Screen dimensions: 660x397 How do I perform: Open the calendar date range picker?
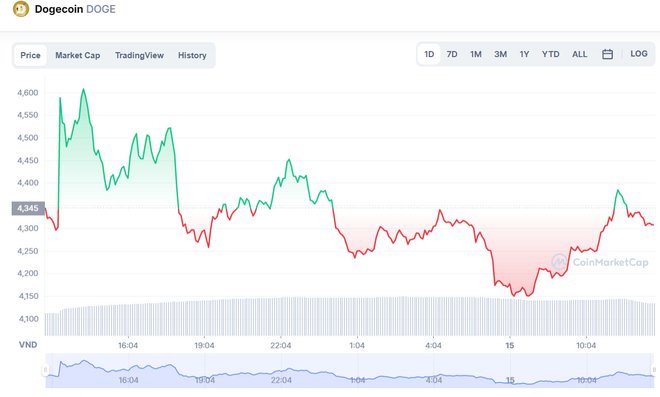(607, 54)
